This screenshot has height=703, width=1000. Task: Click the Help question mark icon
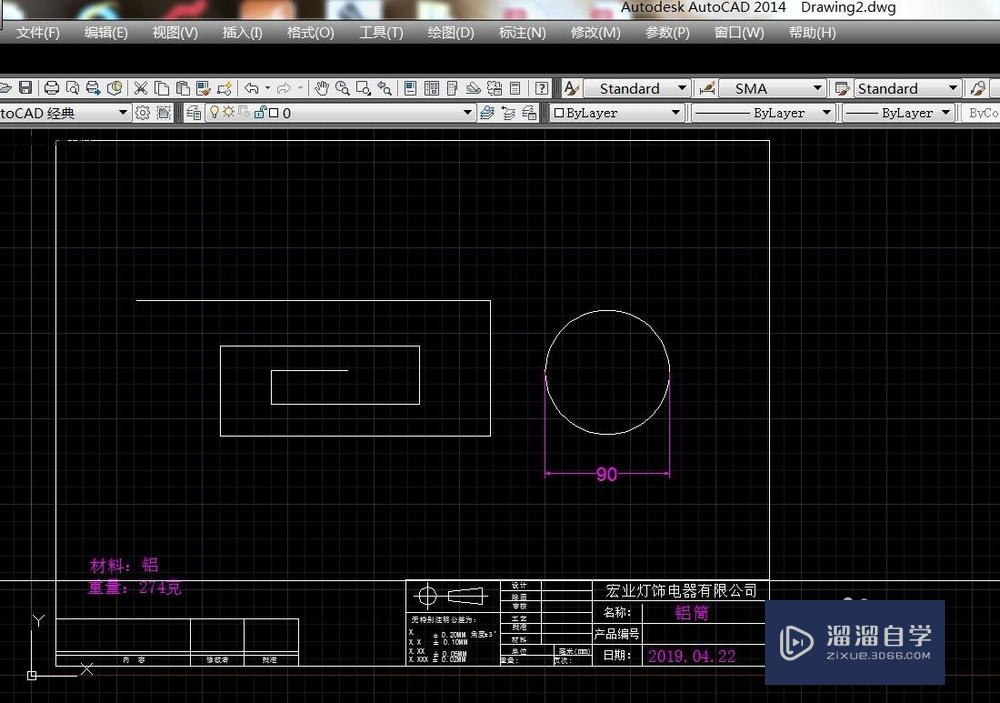coord(542,88)
